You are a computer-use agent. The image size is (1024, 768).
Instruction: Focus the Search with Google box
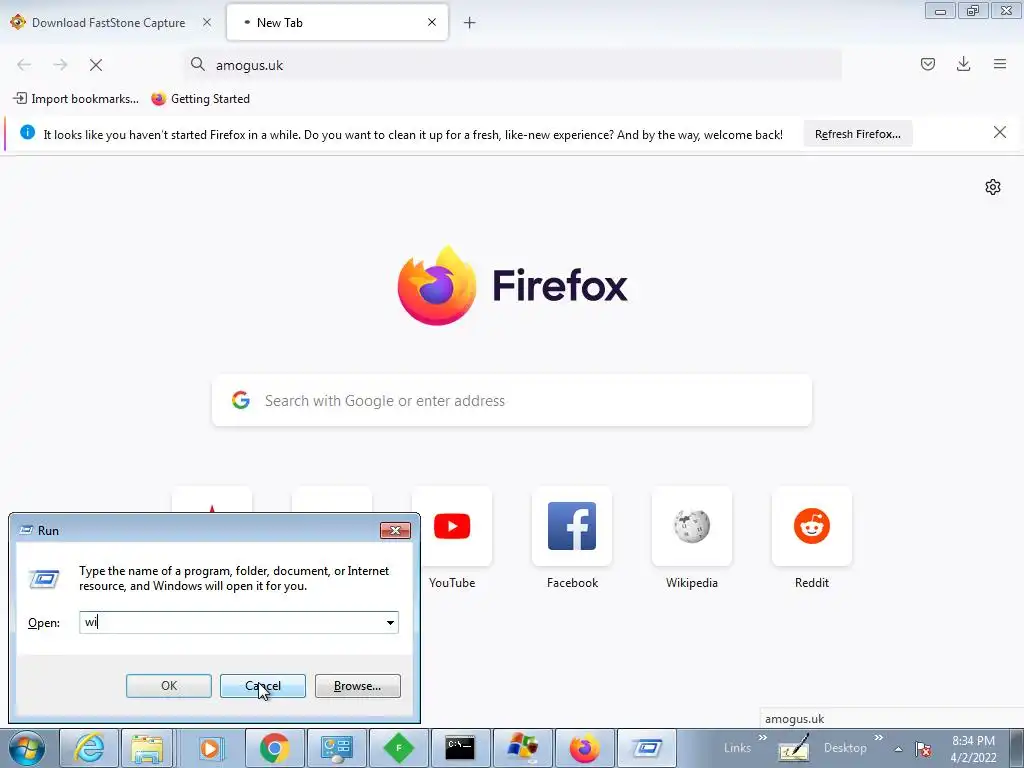point(512,400)
